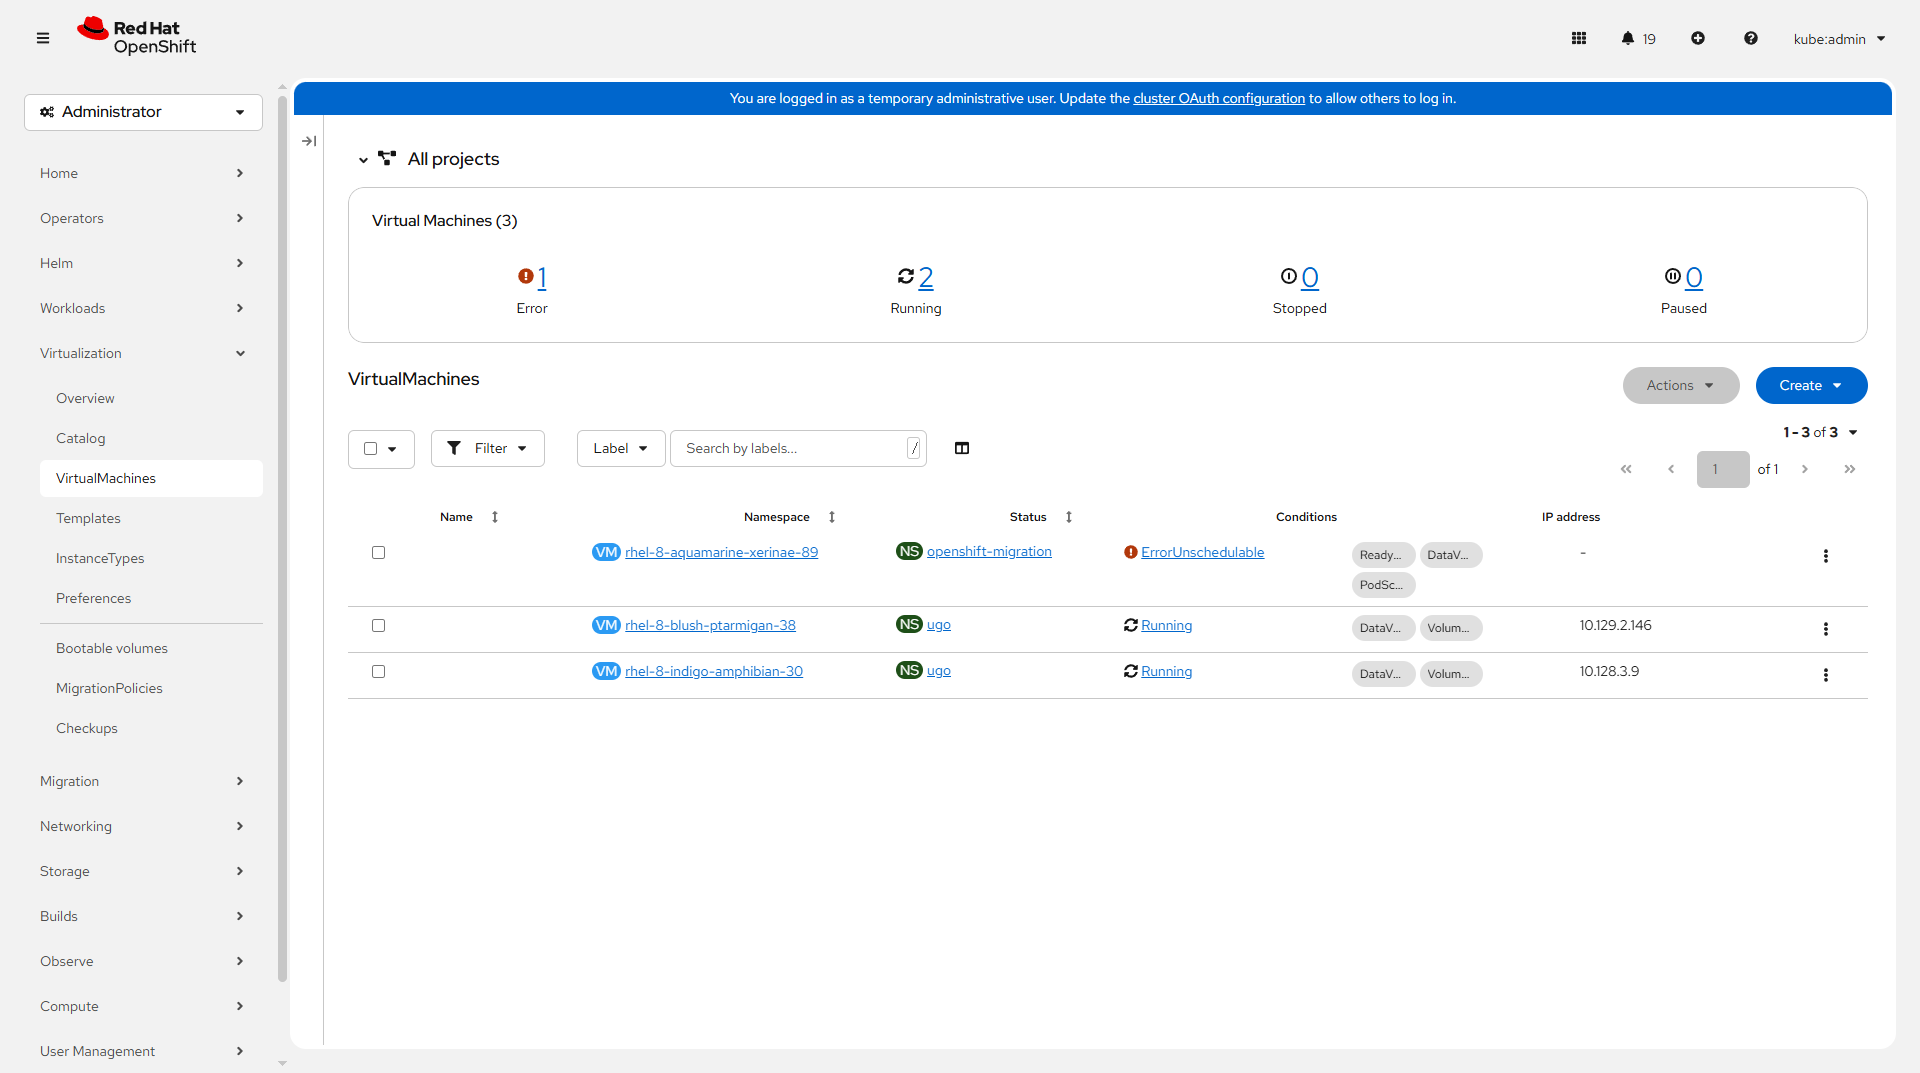This screenshot has height=1073, width=1920.
Task: Tick checkbox for rhel-8-blush-ptarmigan-38 row
Action: point(378,625)
